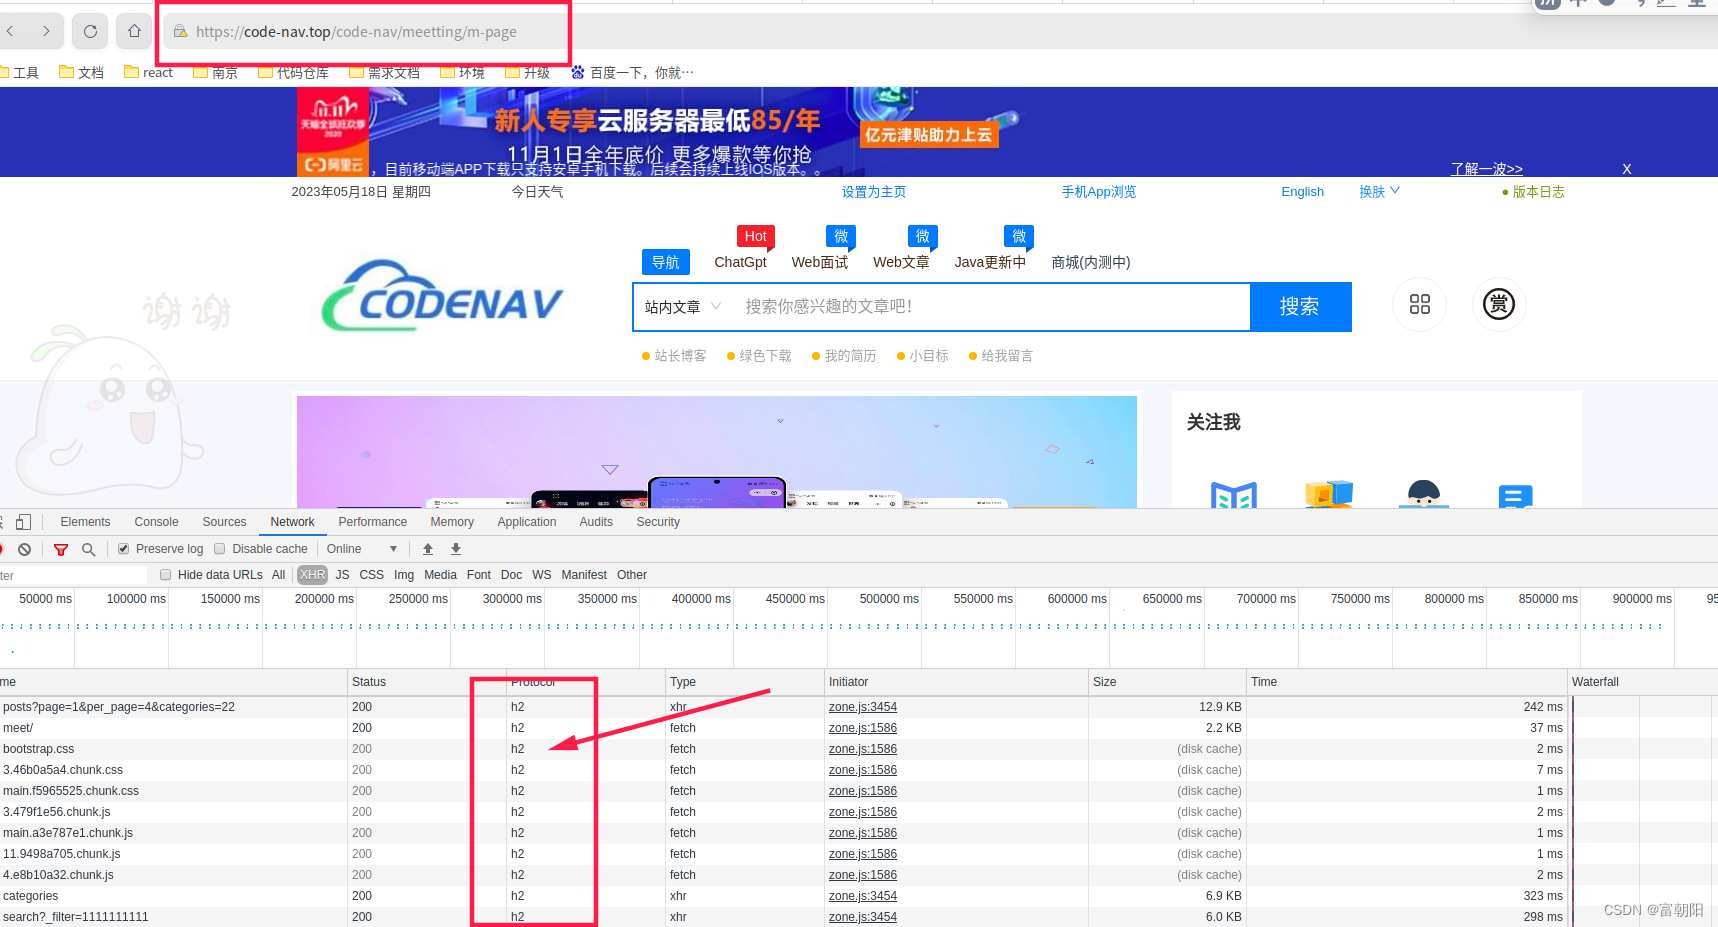Switch language to English

coord(1303,192)
